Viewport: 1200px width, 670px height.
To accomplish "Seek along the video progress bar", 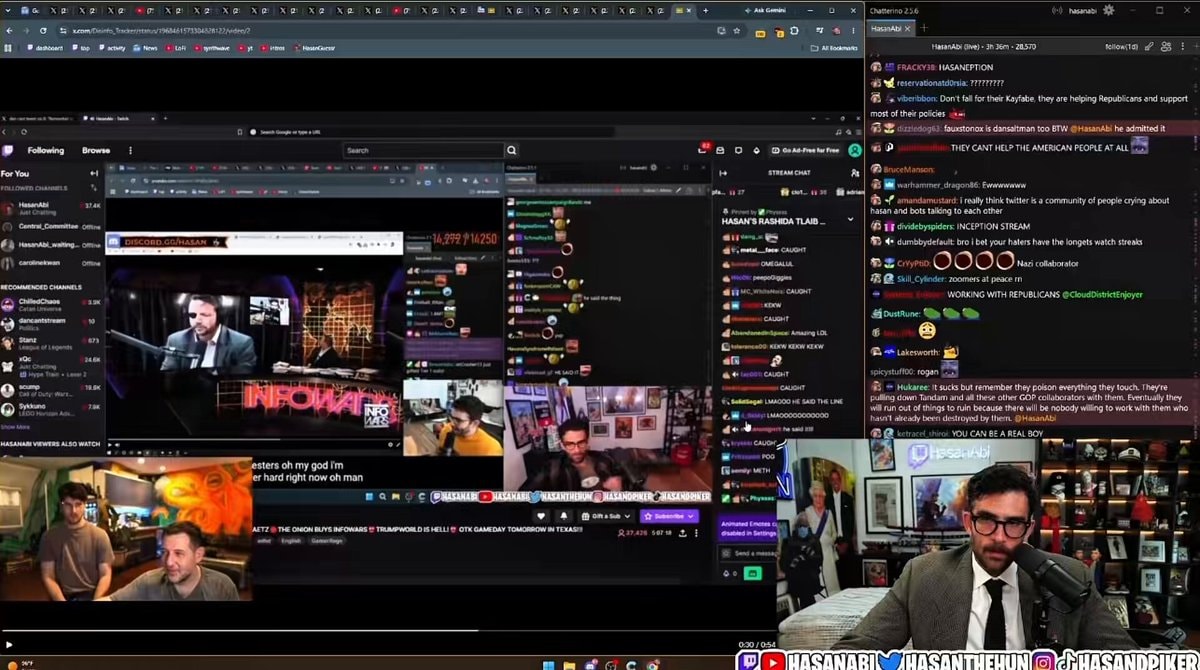I will click(x=390, y=631).
